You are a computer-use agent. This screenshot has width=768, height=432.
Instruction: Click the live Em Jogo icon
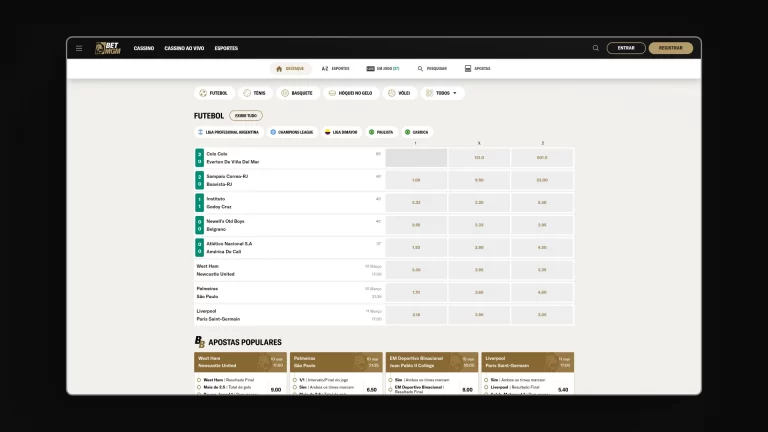[x=370, y=69]
